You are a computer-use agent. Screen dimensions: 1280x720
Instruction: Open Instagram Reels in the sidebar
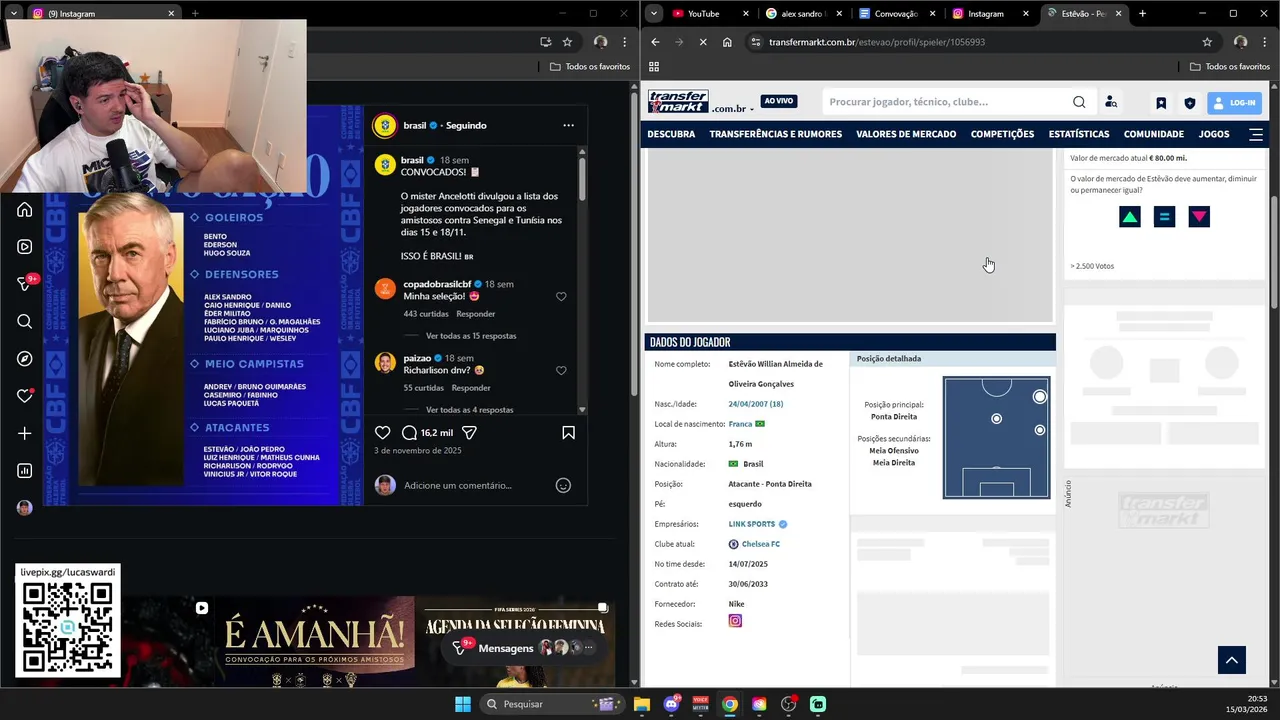click(x=25, y=247)
